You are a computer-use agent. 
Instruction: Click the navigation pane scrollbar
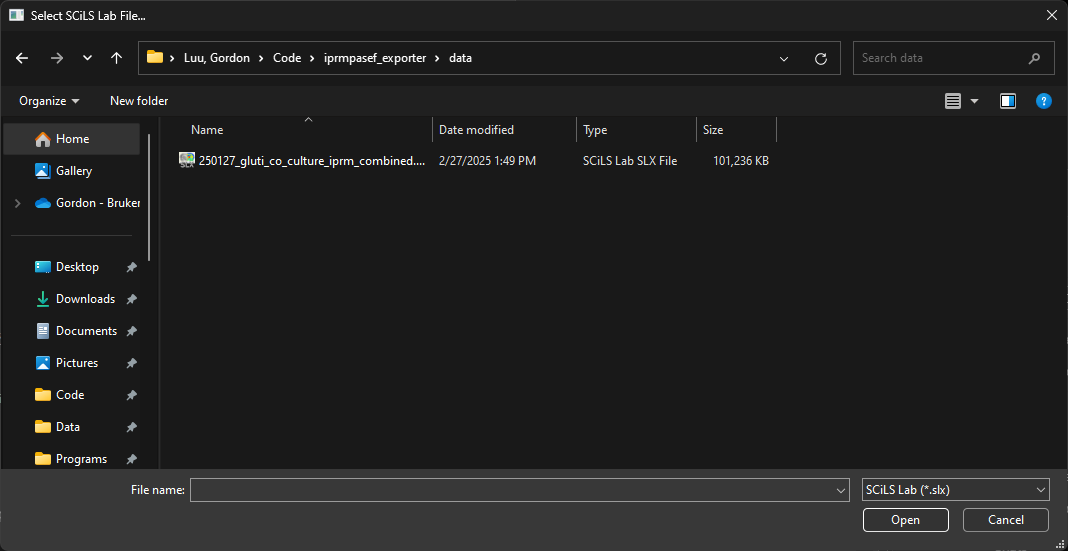tap(149, 199)
